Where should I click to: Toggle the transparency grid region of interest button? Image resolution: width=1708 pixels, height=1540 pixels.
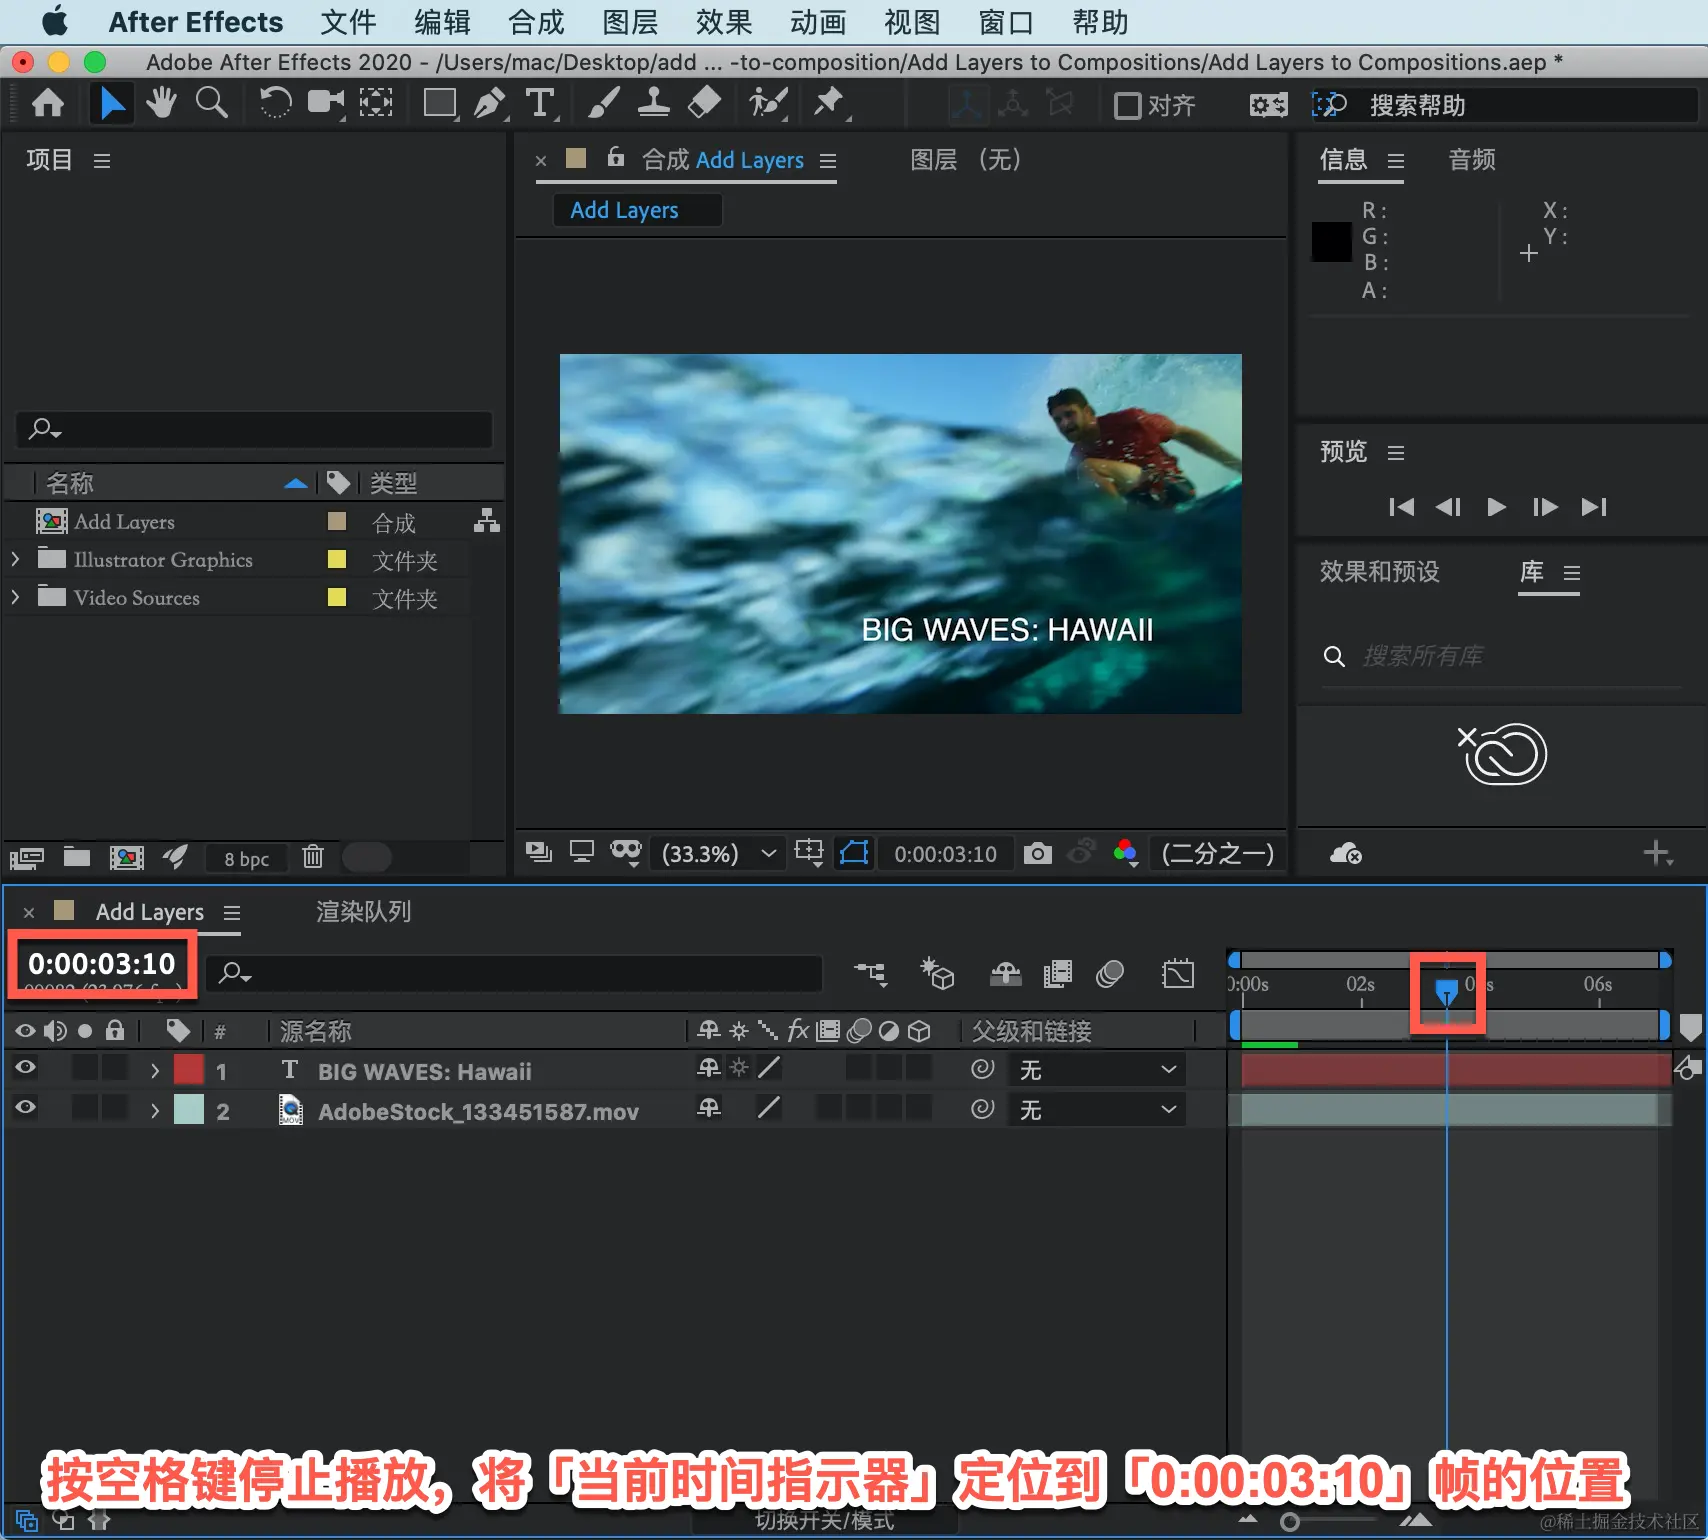[808, 853]
